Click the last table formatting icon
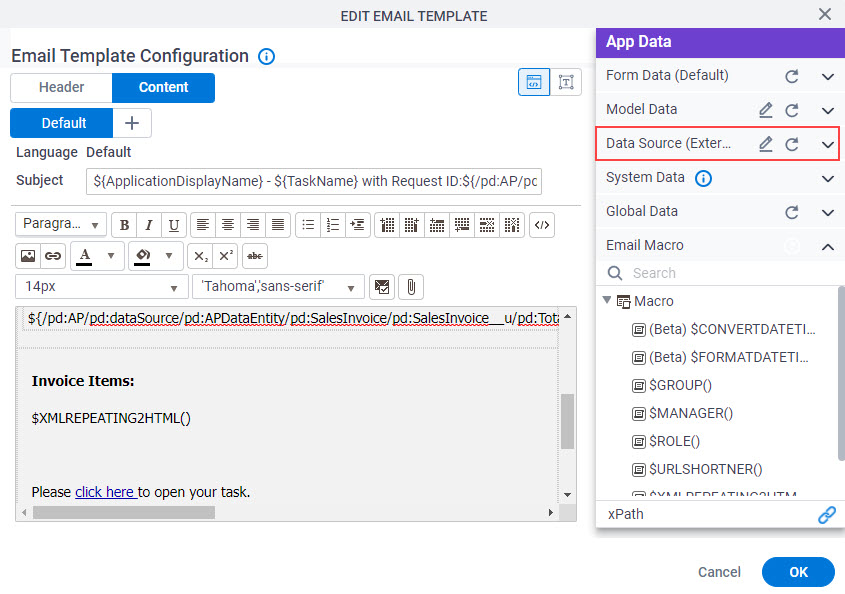This screenshot has height=594, width=845. [x=511, y=225]
